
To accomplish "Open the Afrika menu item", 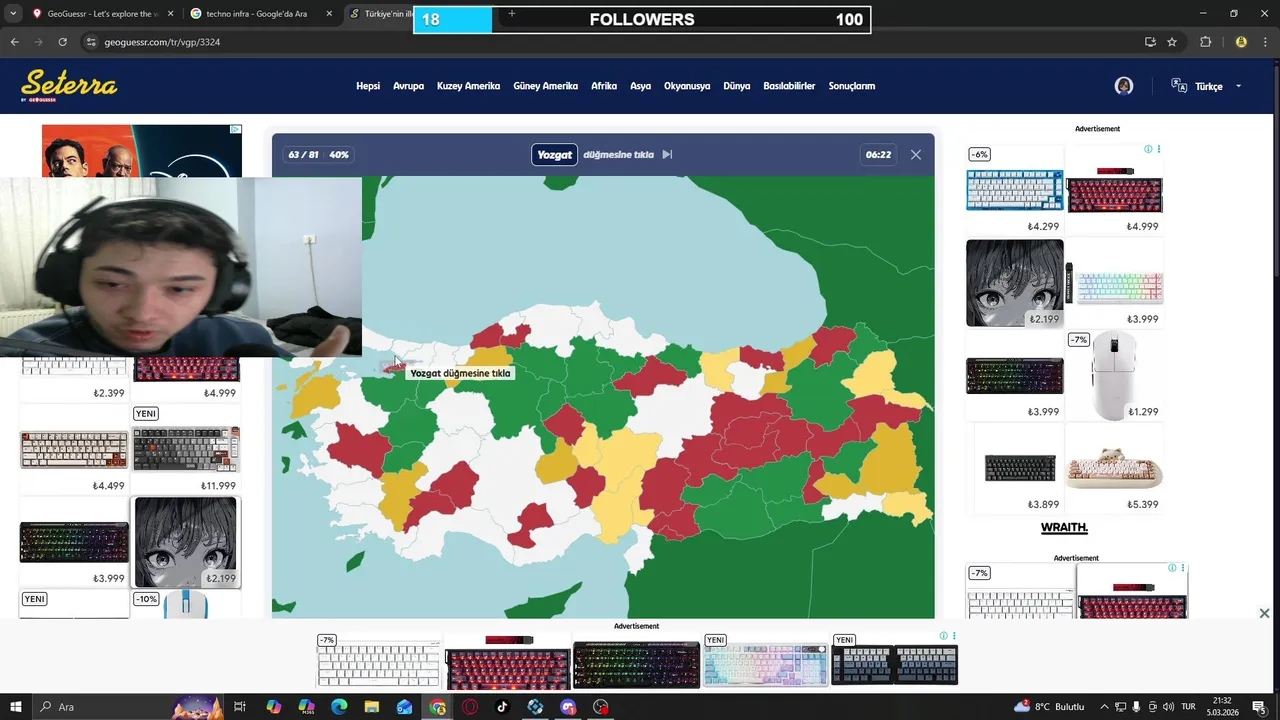I will pos(604,86).
